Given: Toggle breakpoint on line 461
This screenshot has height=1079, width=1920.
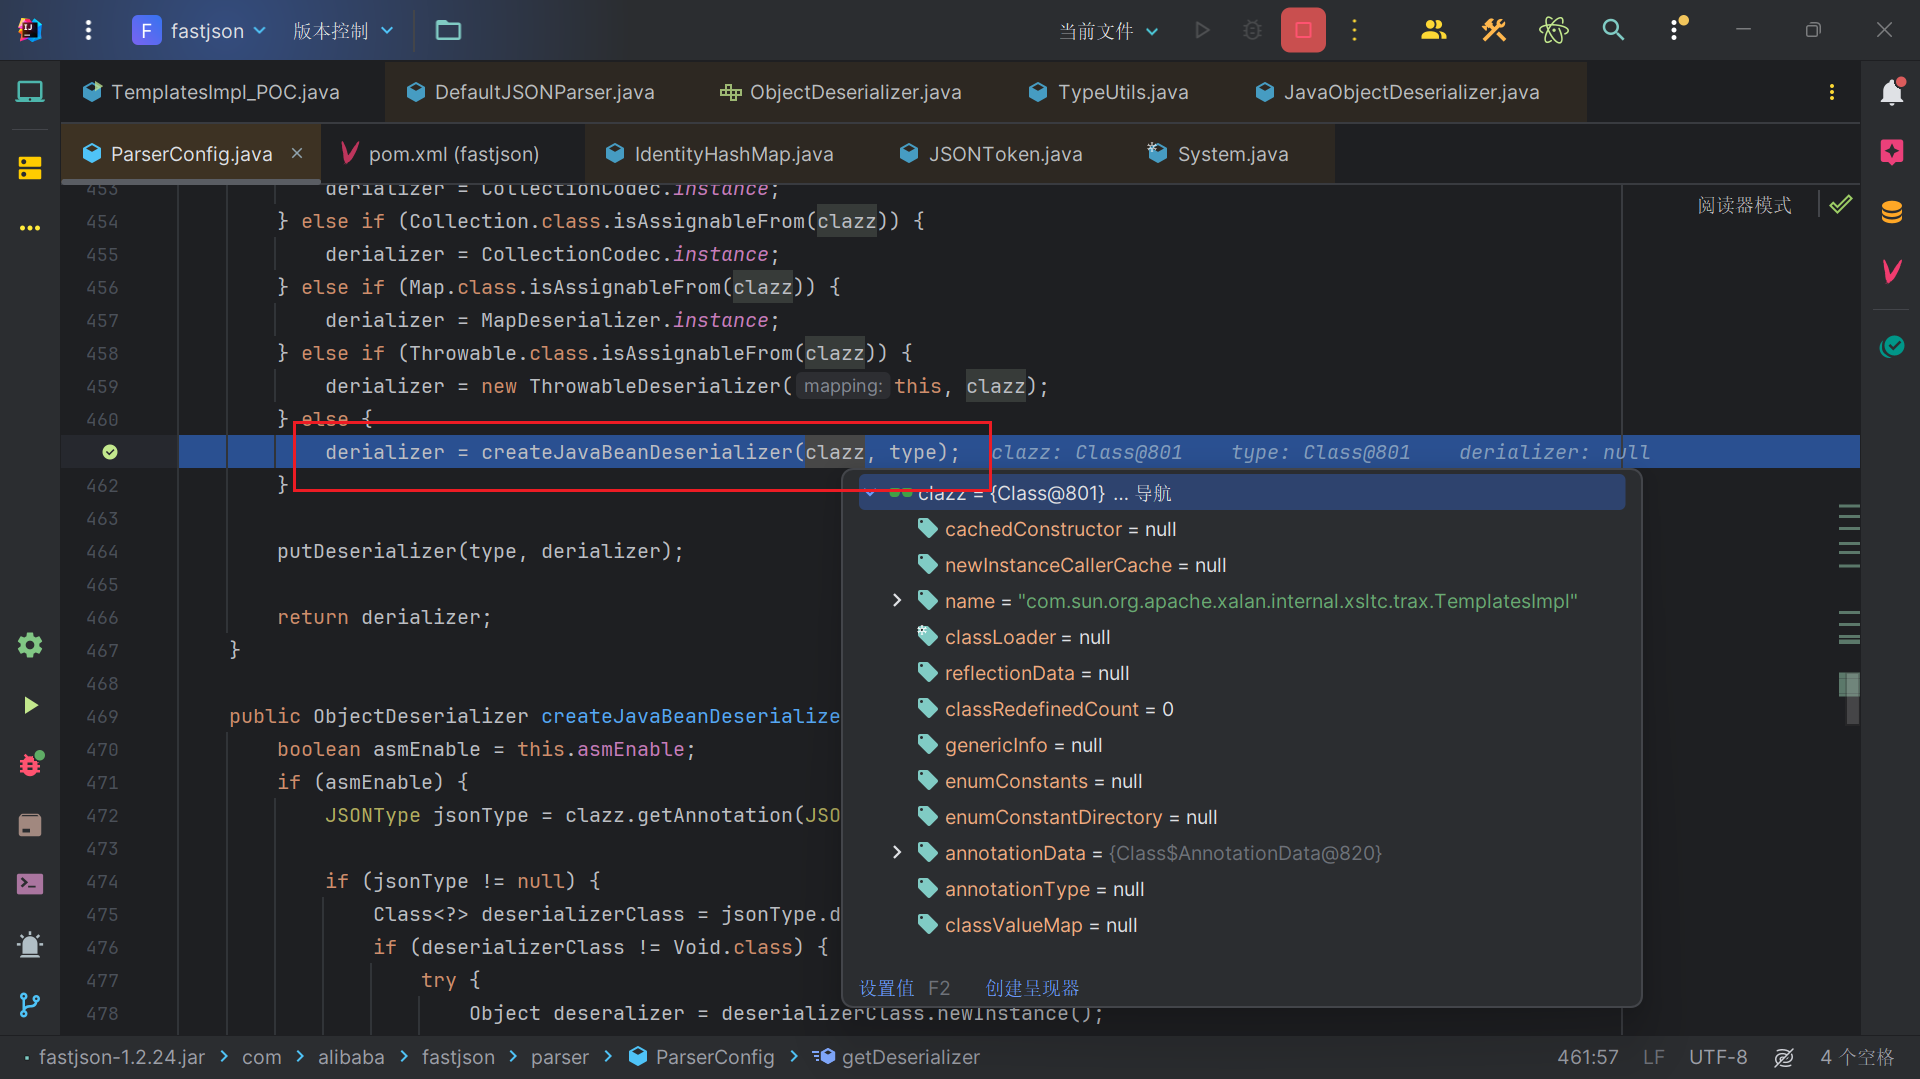Looking at the screenshot, I should [110, 452].
